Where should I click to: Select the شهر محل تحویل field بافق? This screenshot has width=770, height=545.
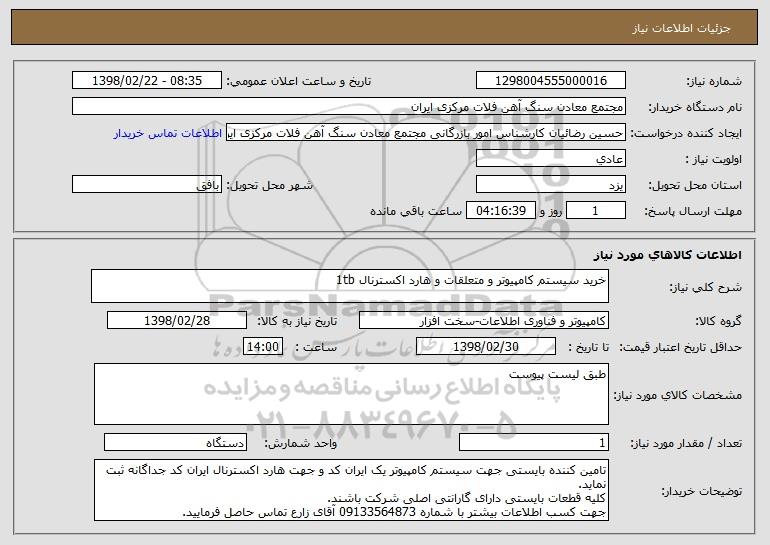click(x=147, y=185)
